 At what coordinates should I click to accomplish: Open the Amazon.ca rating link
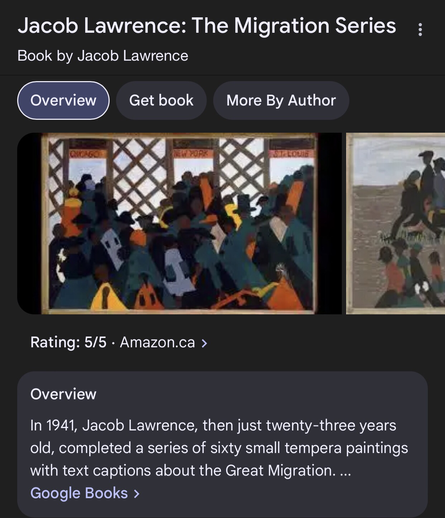click(x=157, y=342)
